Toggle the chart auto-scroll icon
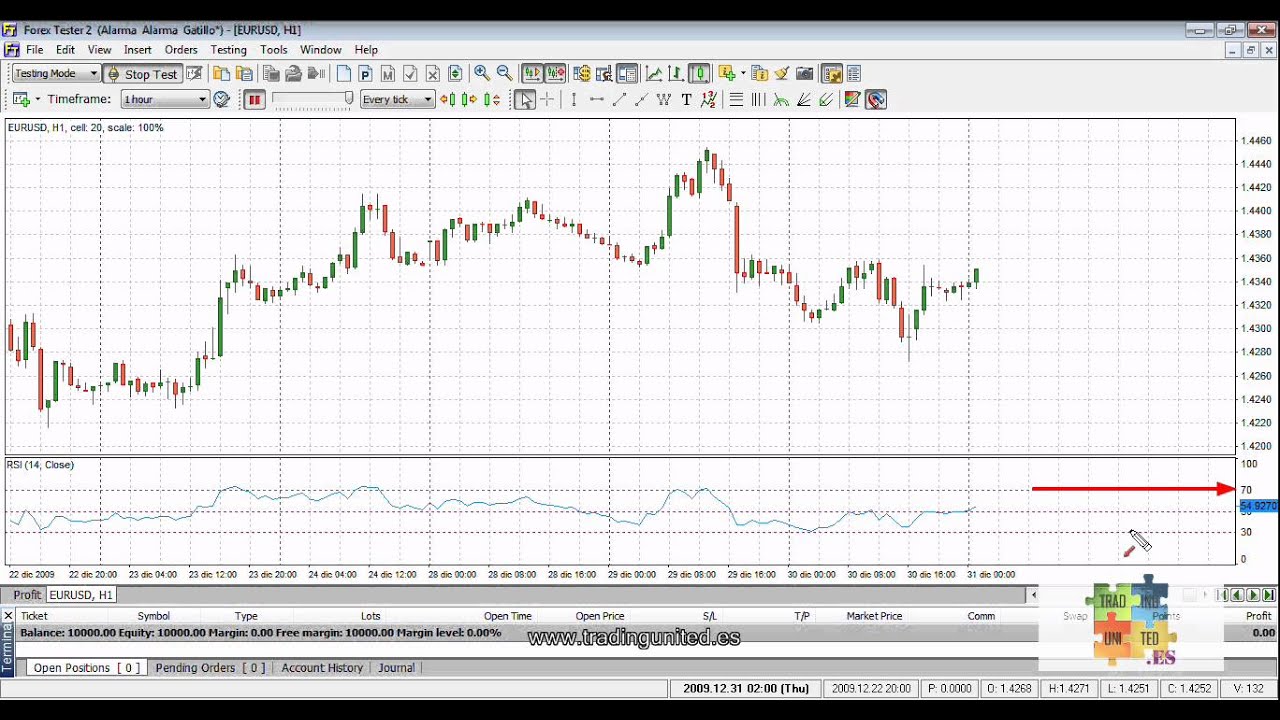 [x=532, y=73]
